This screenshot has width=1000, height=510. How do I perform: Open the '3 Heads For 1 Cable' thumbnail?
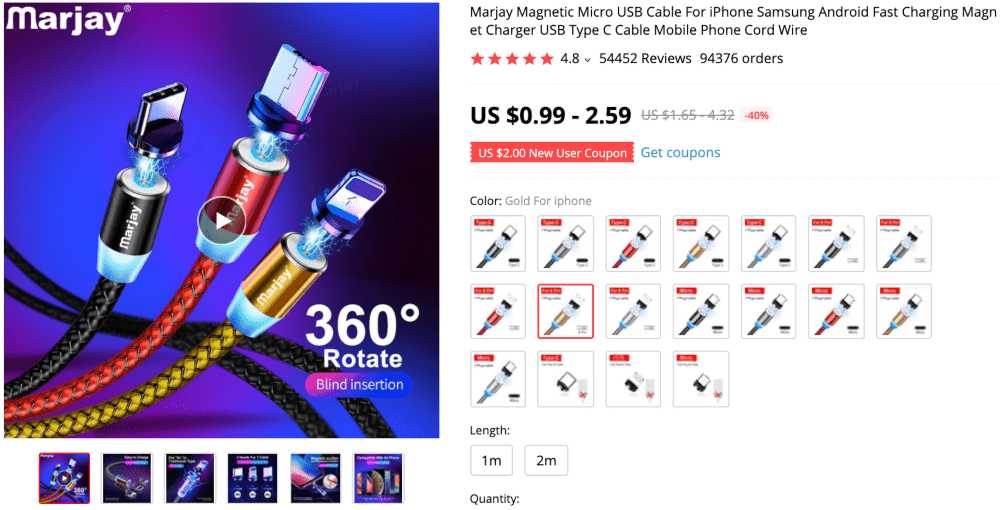[253, 478]
